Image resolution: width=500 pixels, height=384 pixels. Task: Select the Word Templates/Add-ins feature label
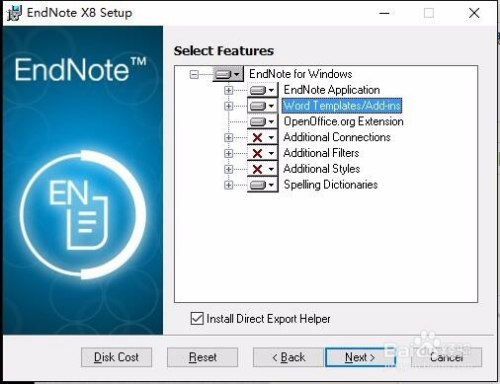pyautogui.click(x=342, y=106)
